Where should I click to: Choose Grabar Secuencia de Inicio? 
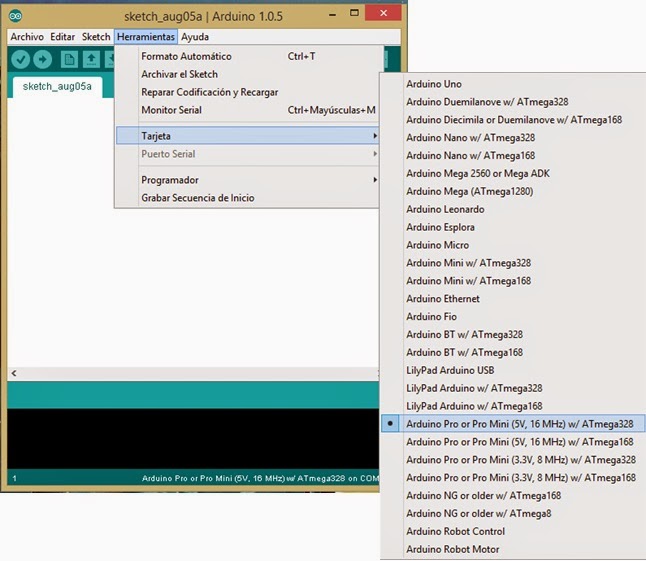pyautogui.click(x=247, y=198)
